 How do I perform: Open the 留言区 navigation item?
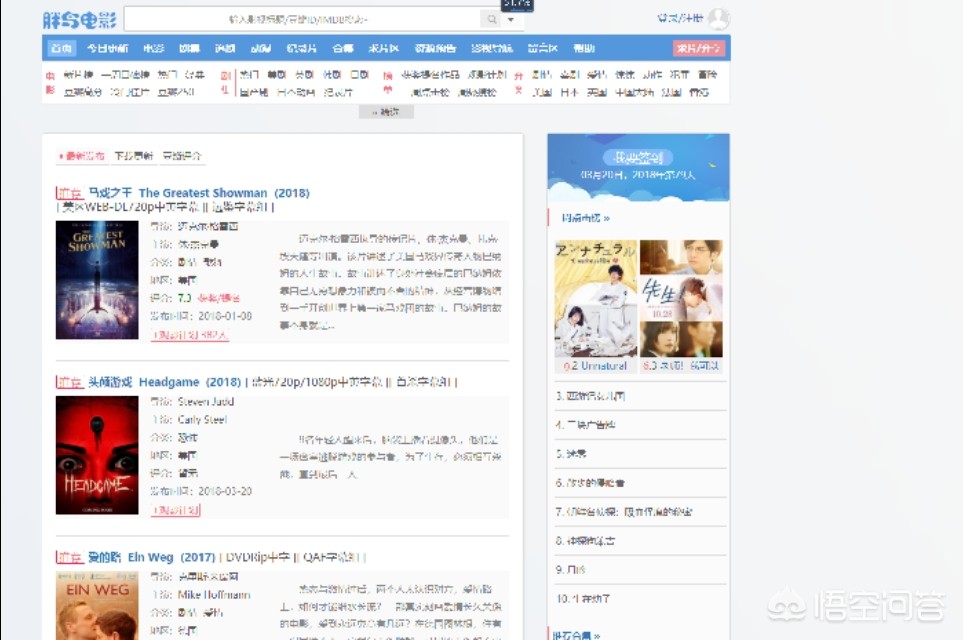[x=542, y=48]
